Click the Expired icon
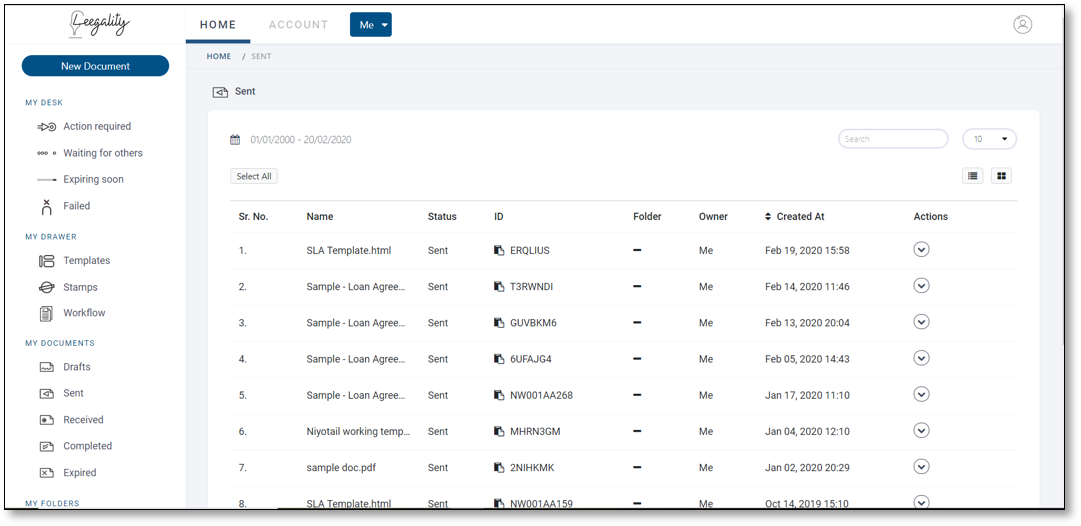Image resolution: width=1081 pixels, height=526 pixels. (47, 473)
